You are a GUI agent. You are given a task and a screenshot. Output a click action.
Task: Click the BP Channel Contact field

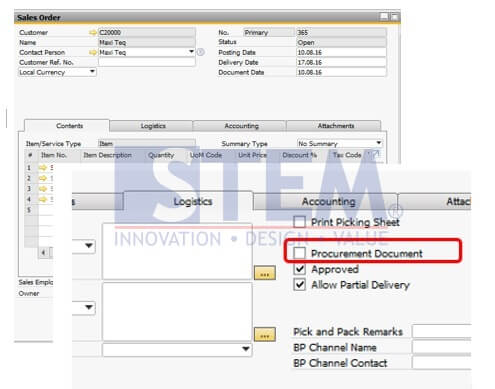442,363
